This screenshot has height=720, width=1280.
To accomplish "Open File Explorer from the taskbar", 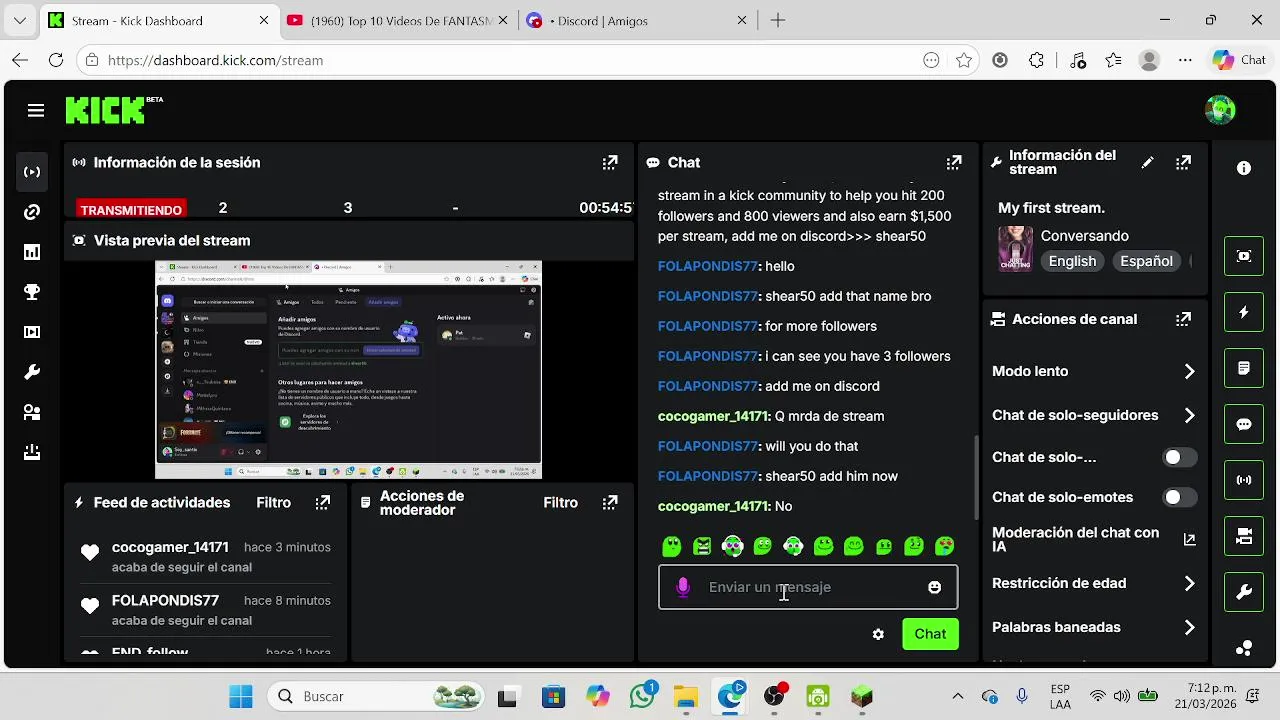I will tap(685, 696).
